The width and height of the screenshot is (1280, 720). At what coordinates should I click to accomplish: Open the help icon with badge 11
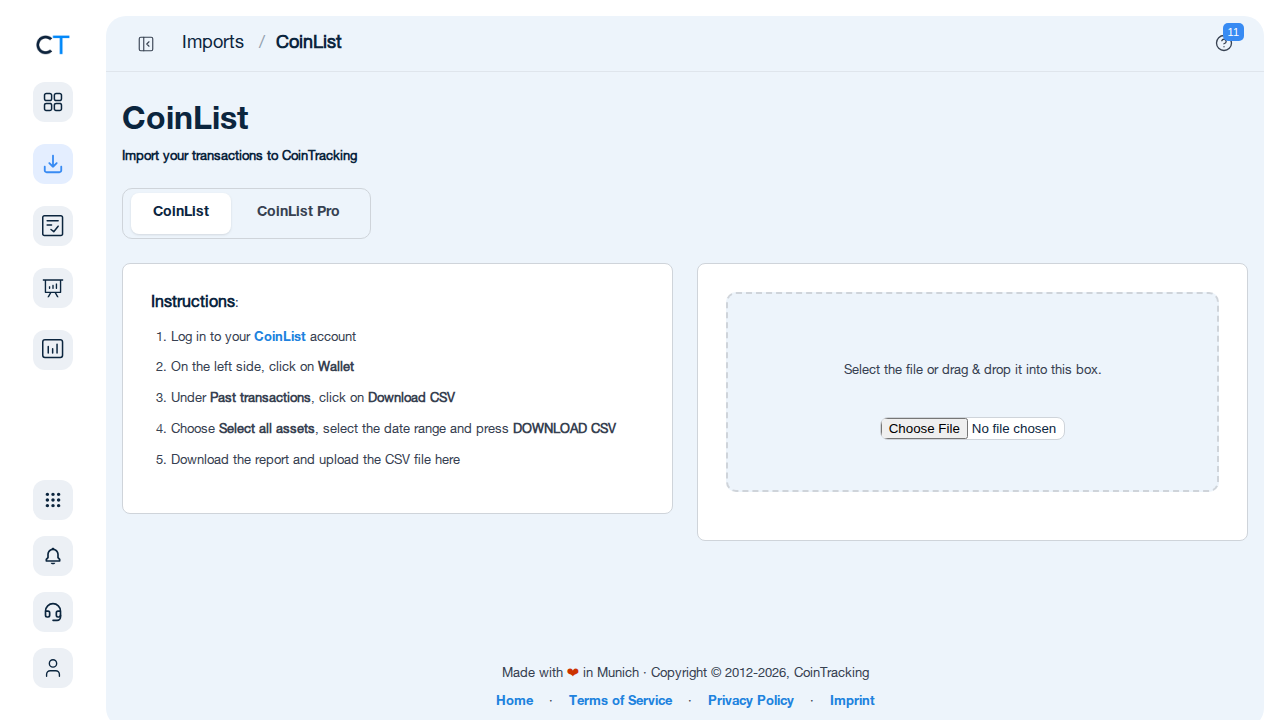coord(1224,43)
